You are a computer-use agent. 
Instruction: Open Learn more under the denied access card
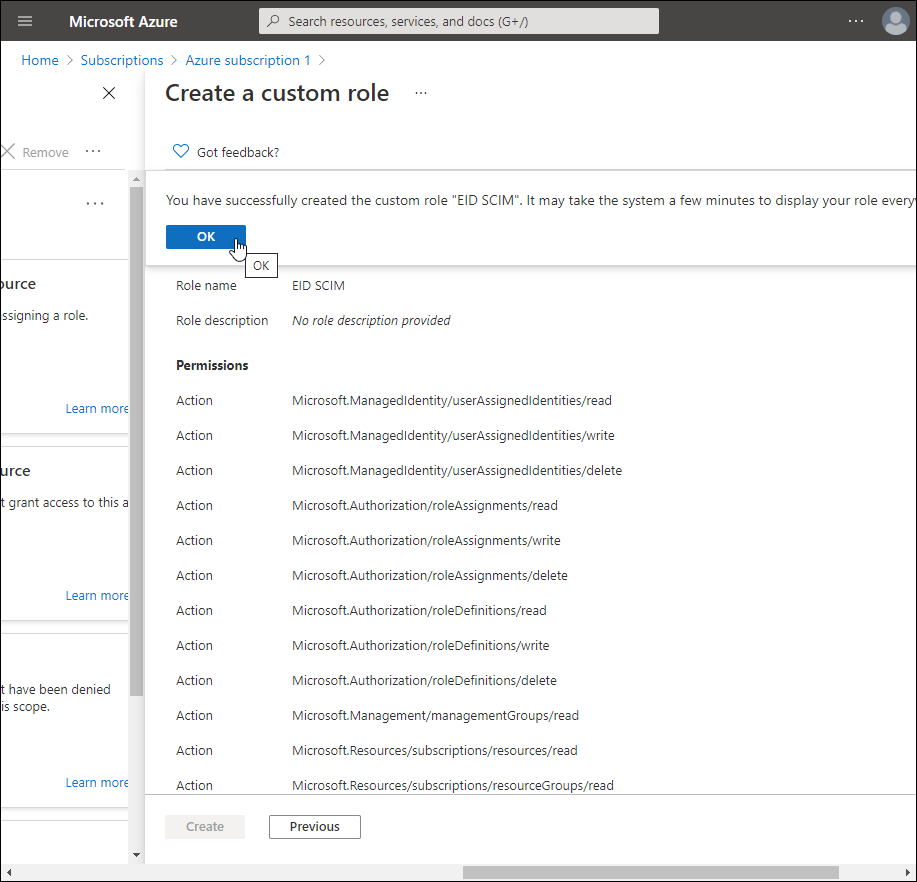tap(97, 782)
